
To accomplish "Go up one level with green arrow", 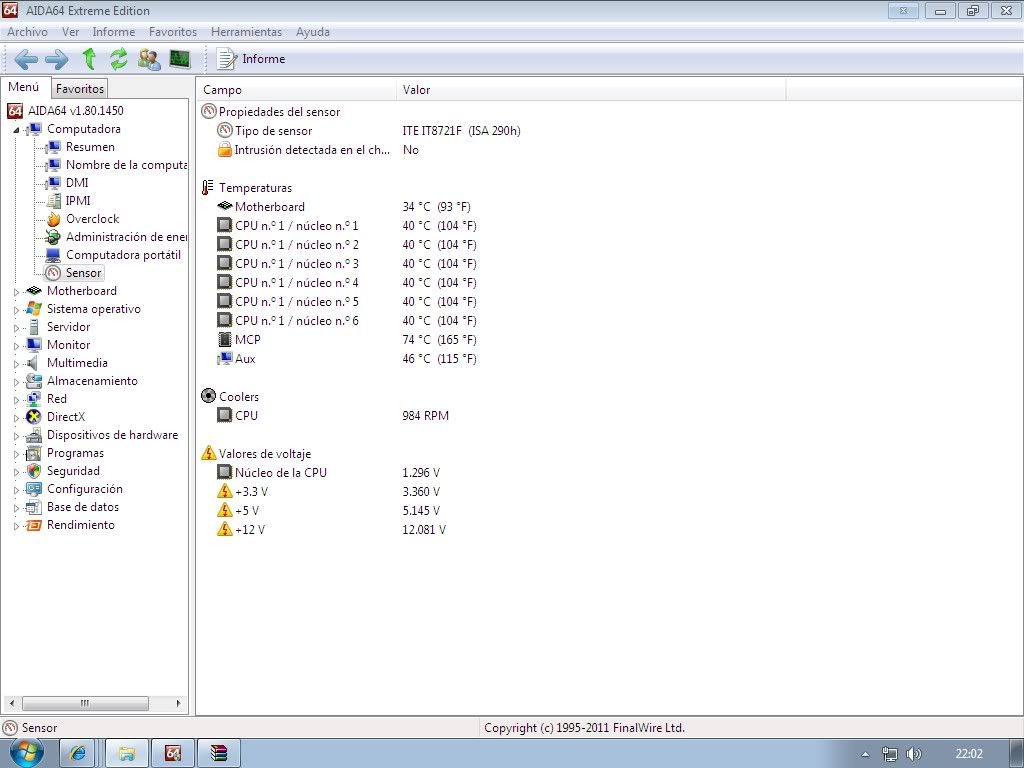I will [x=89, y=59].
